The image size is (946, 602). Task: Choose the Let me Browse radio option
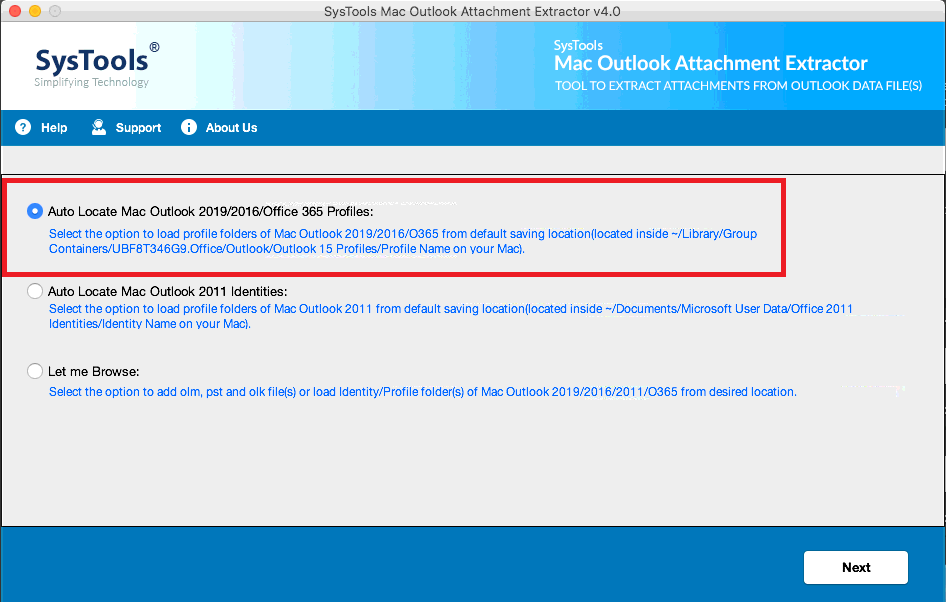pos(35,371)
